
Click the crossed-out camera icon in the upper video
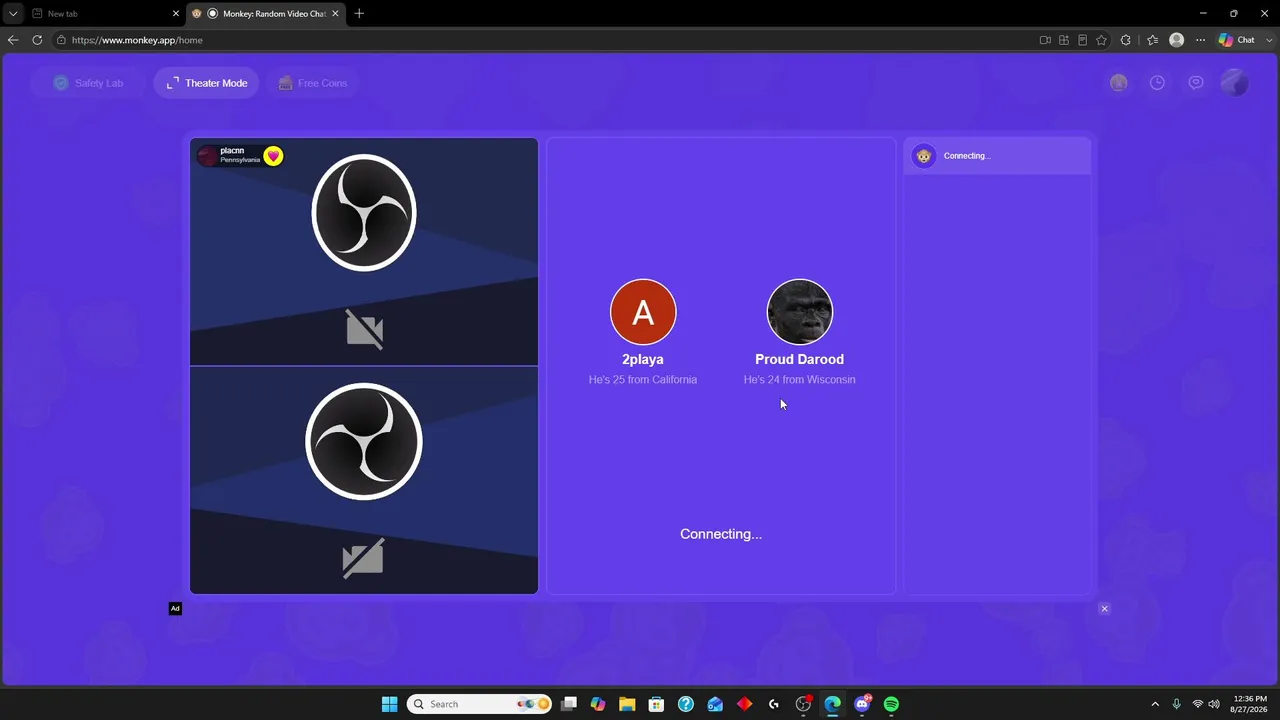(x=364, y=329)
